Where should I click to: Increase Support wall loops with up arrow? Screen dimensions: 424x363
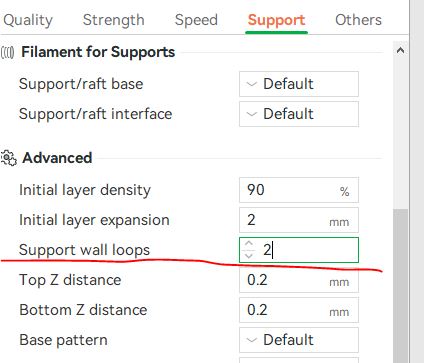point(249,244)
